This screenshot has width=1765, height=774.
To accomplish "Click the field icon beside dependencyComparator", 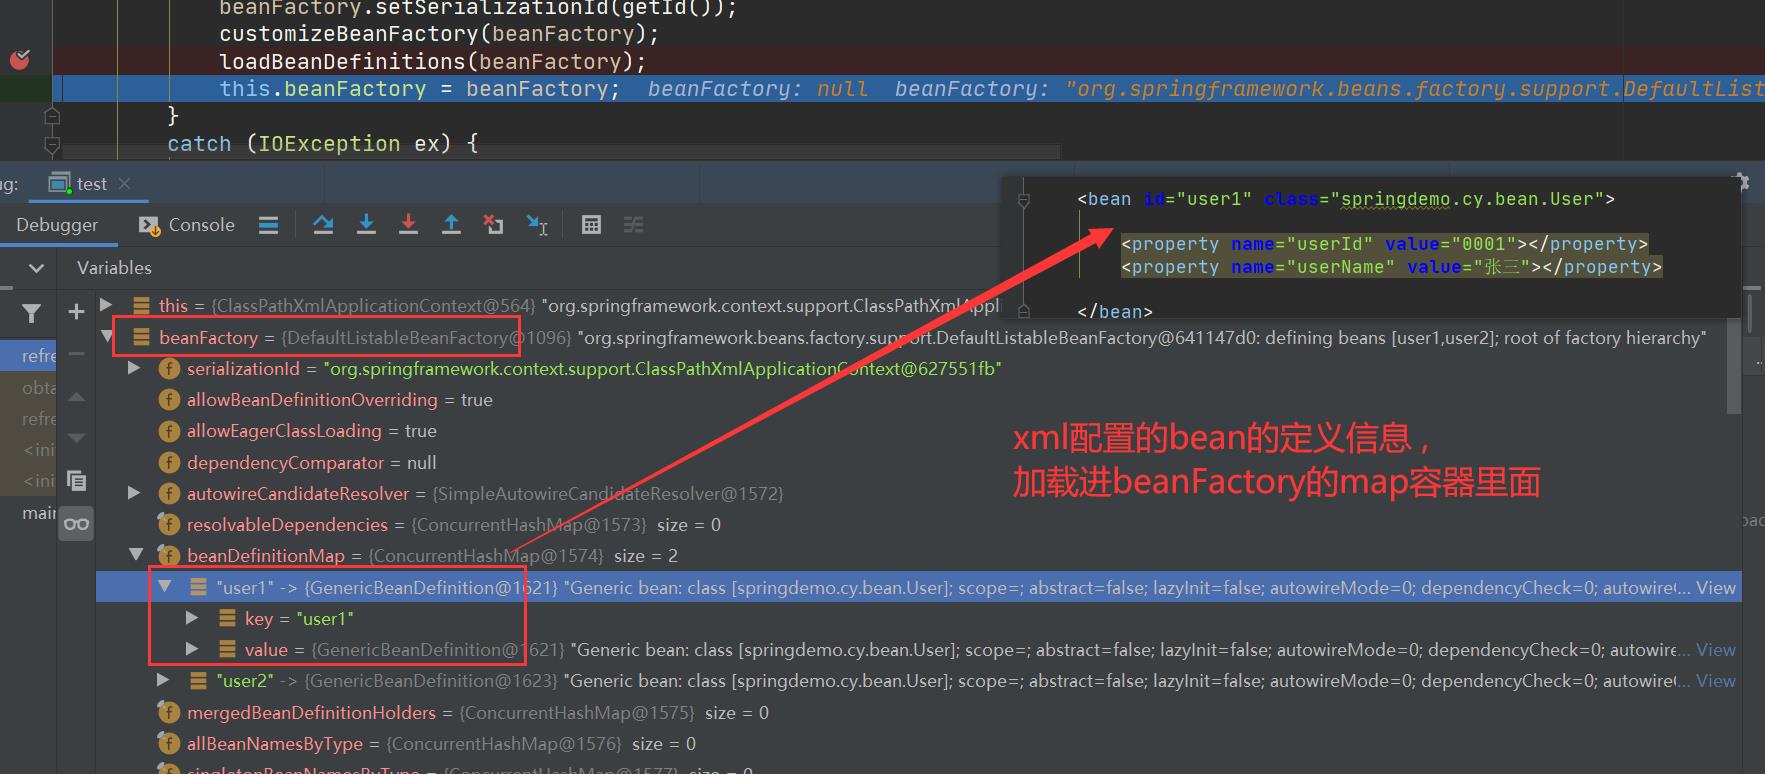I will 169,462.
